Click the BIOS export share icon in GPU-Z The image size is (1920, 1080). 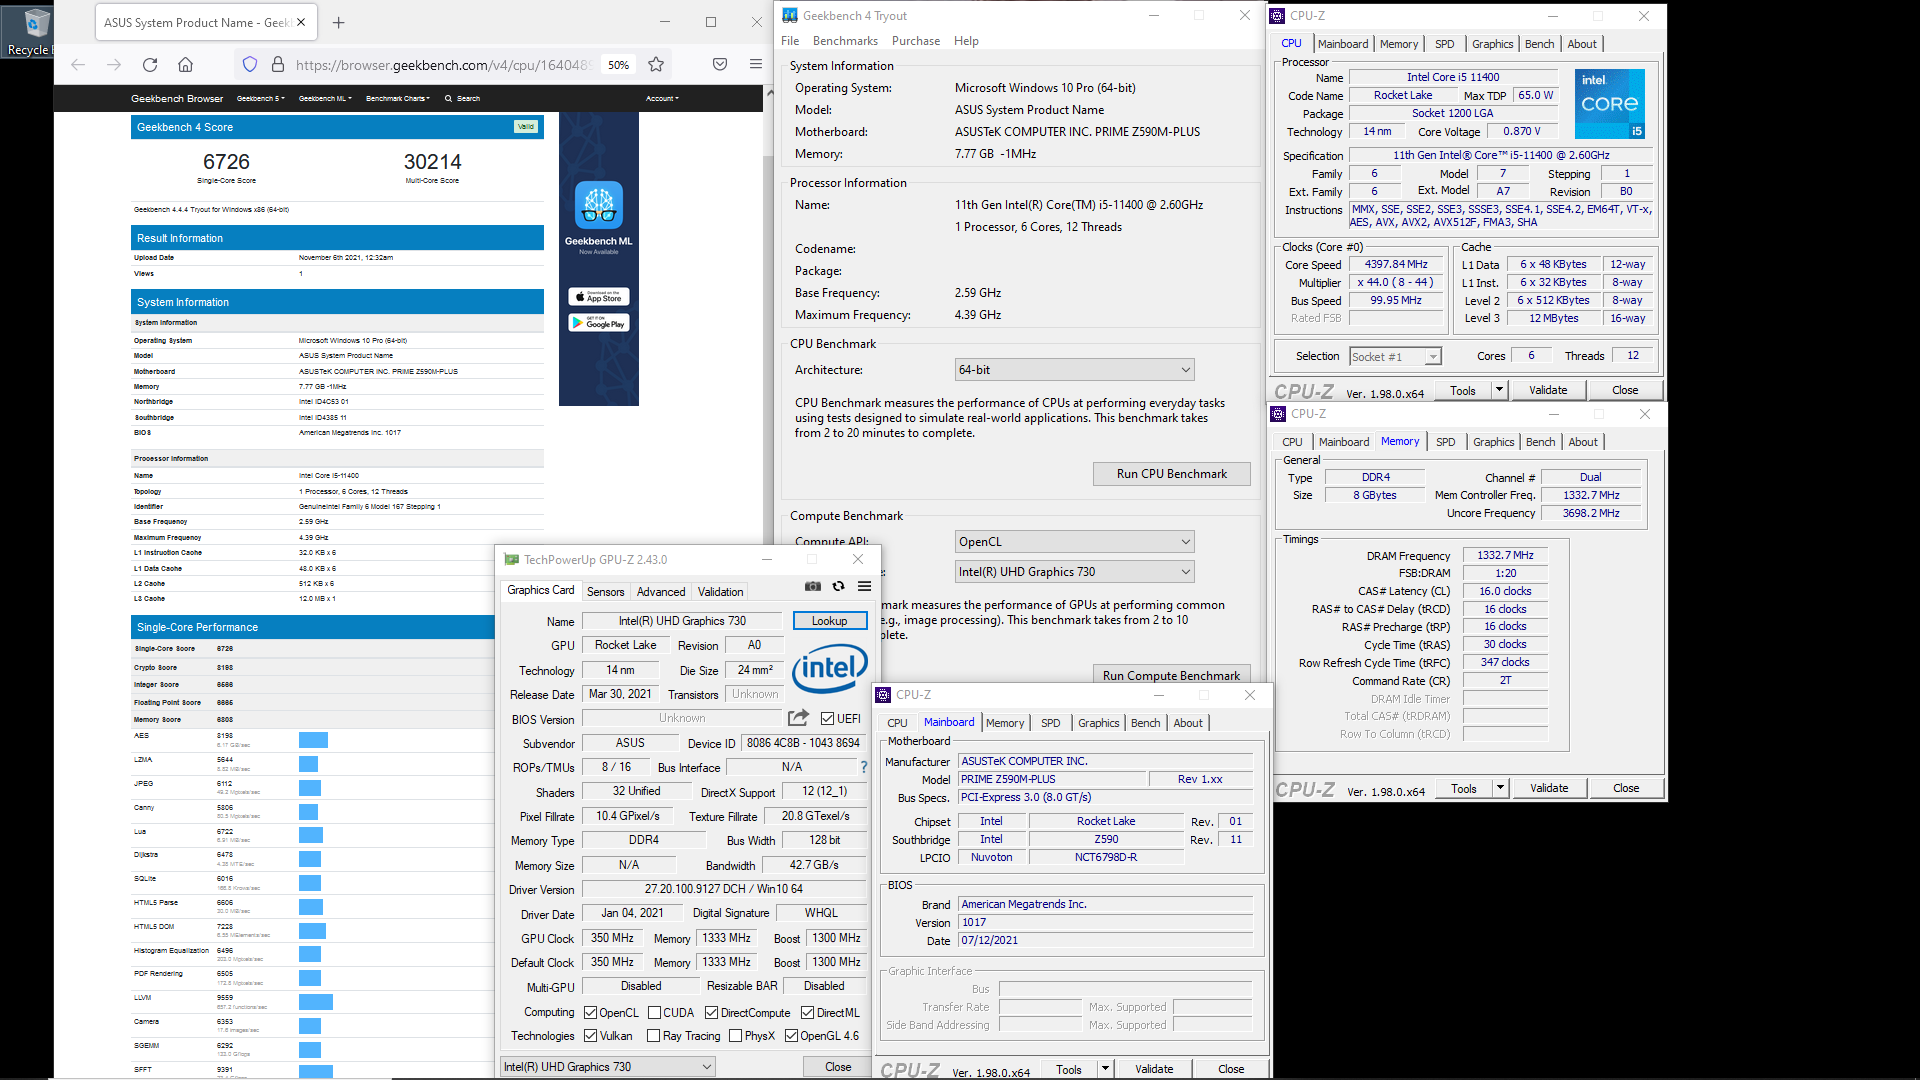(x=798, y=718)
